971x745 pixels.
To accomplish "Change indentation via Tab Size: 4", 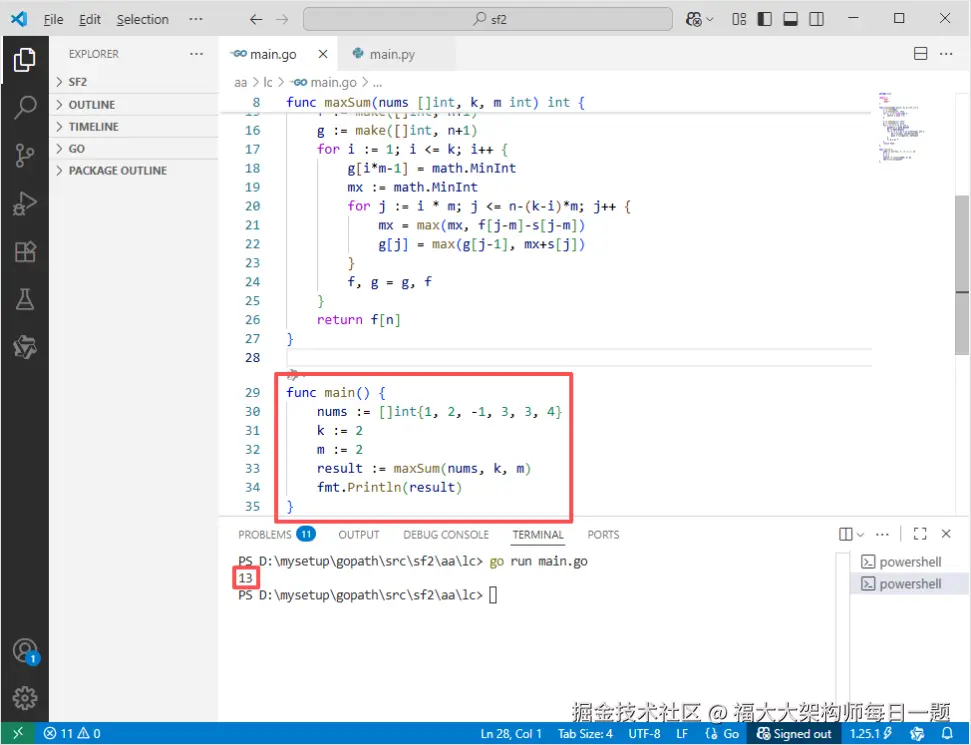I will (x=585, y=733).
